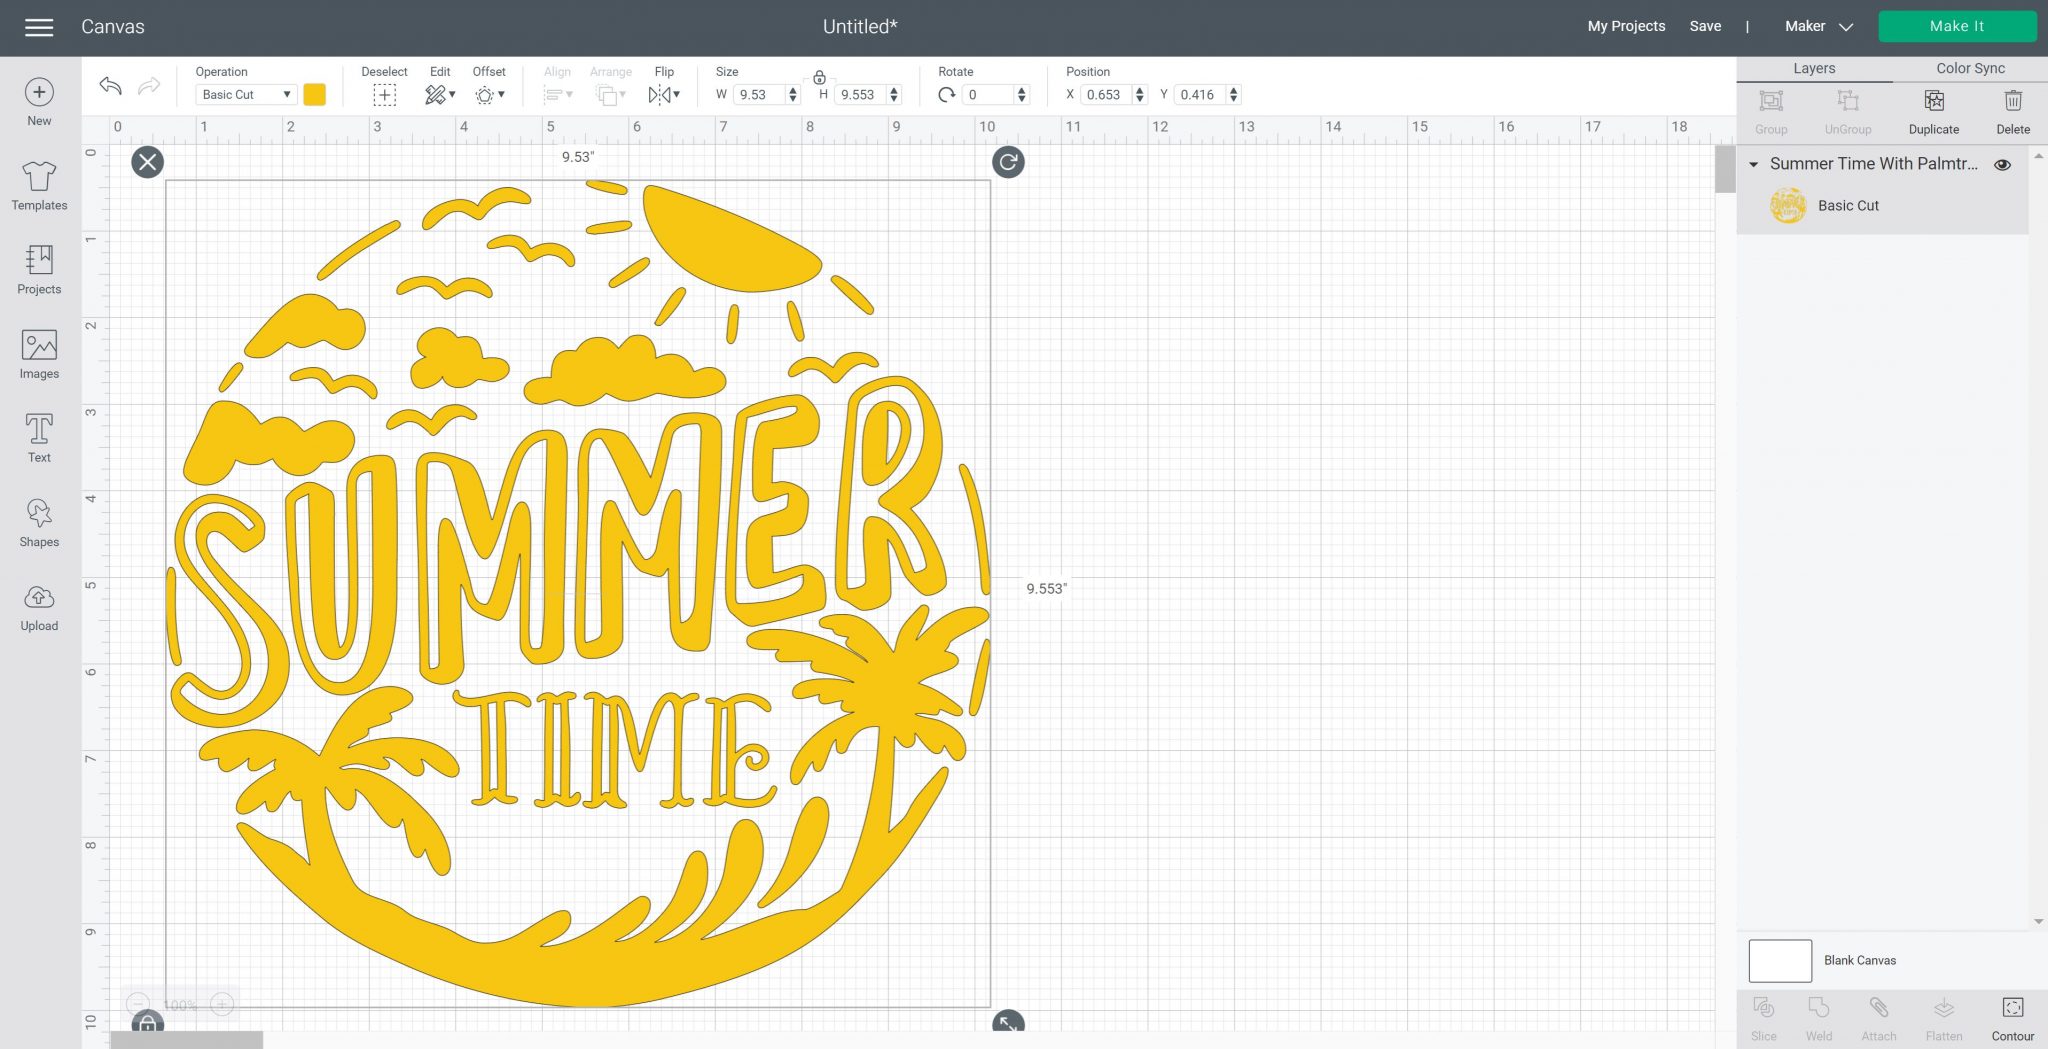Click the Slice tool icon
The image size is (2048, 1049).
pos(1764,1007)
